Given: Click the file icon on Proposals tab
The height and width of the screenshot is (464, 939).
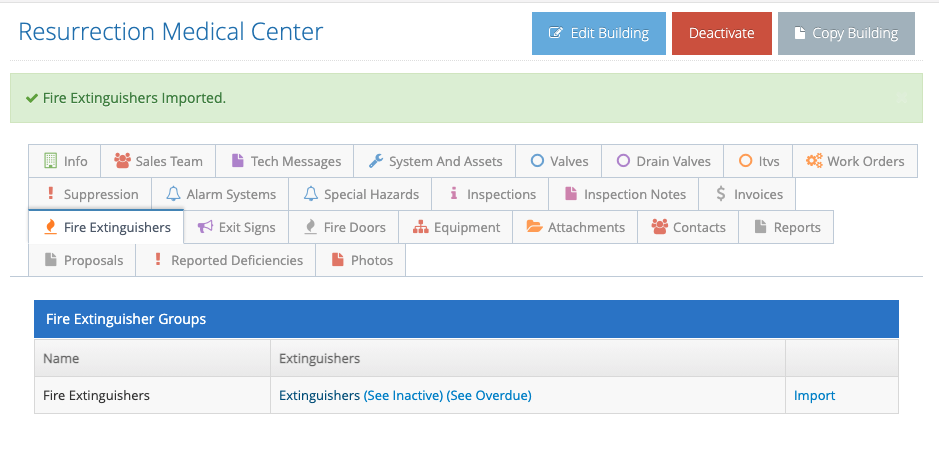Looking at the screenshot, I should 51,259.
